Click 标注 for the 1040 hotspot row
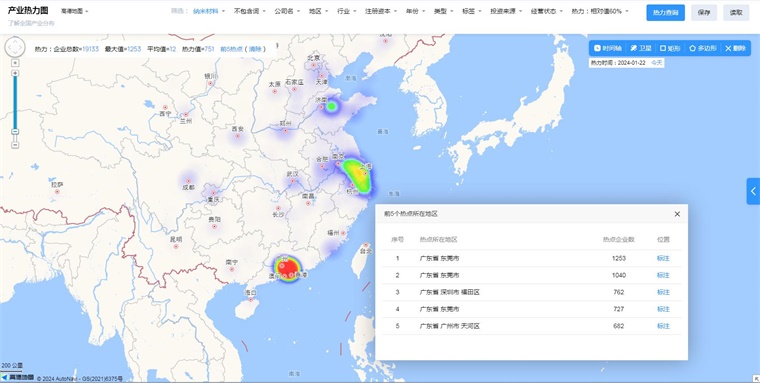The image size is (760, 383). 663,275
